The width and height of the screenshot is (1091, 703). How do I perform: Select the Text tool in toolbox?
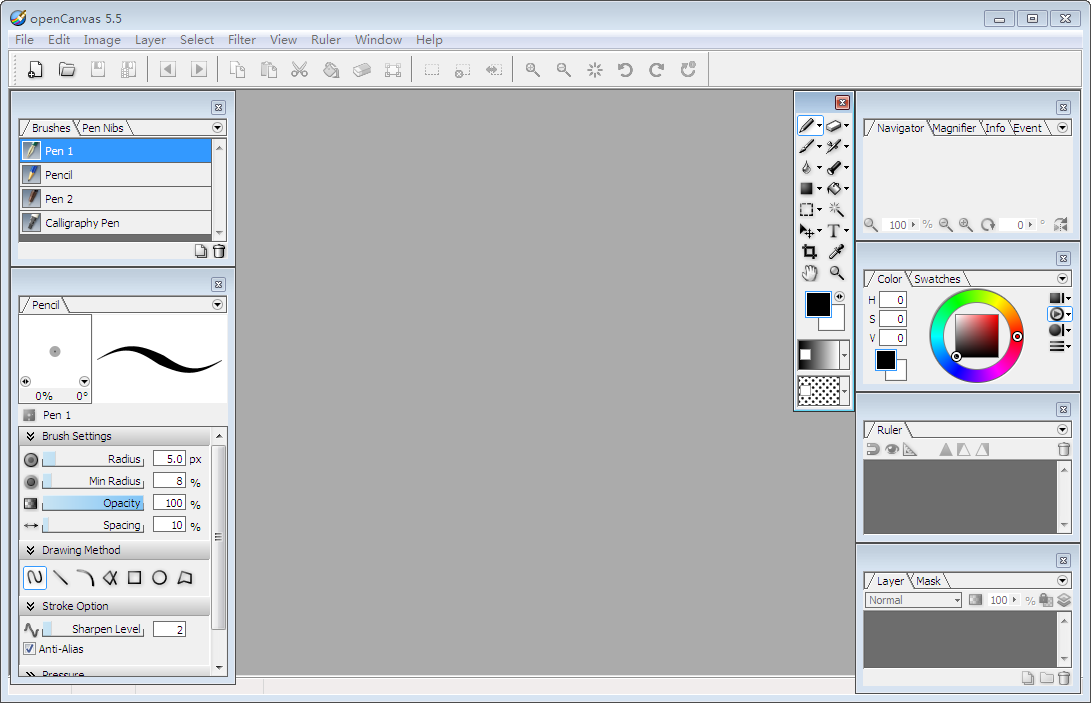(833, 231)
